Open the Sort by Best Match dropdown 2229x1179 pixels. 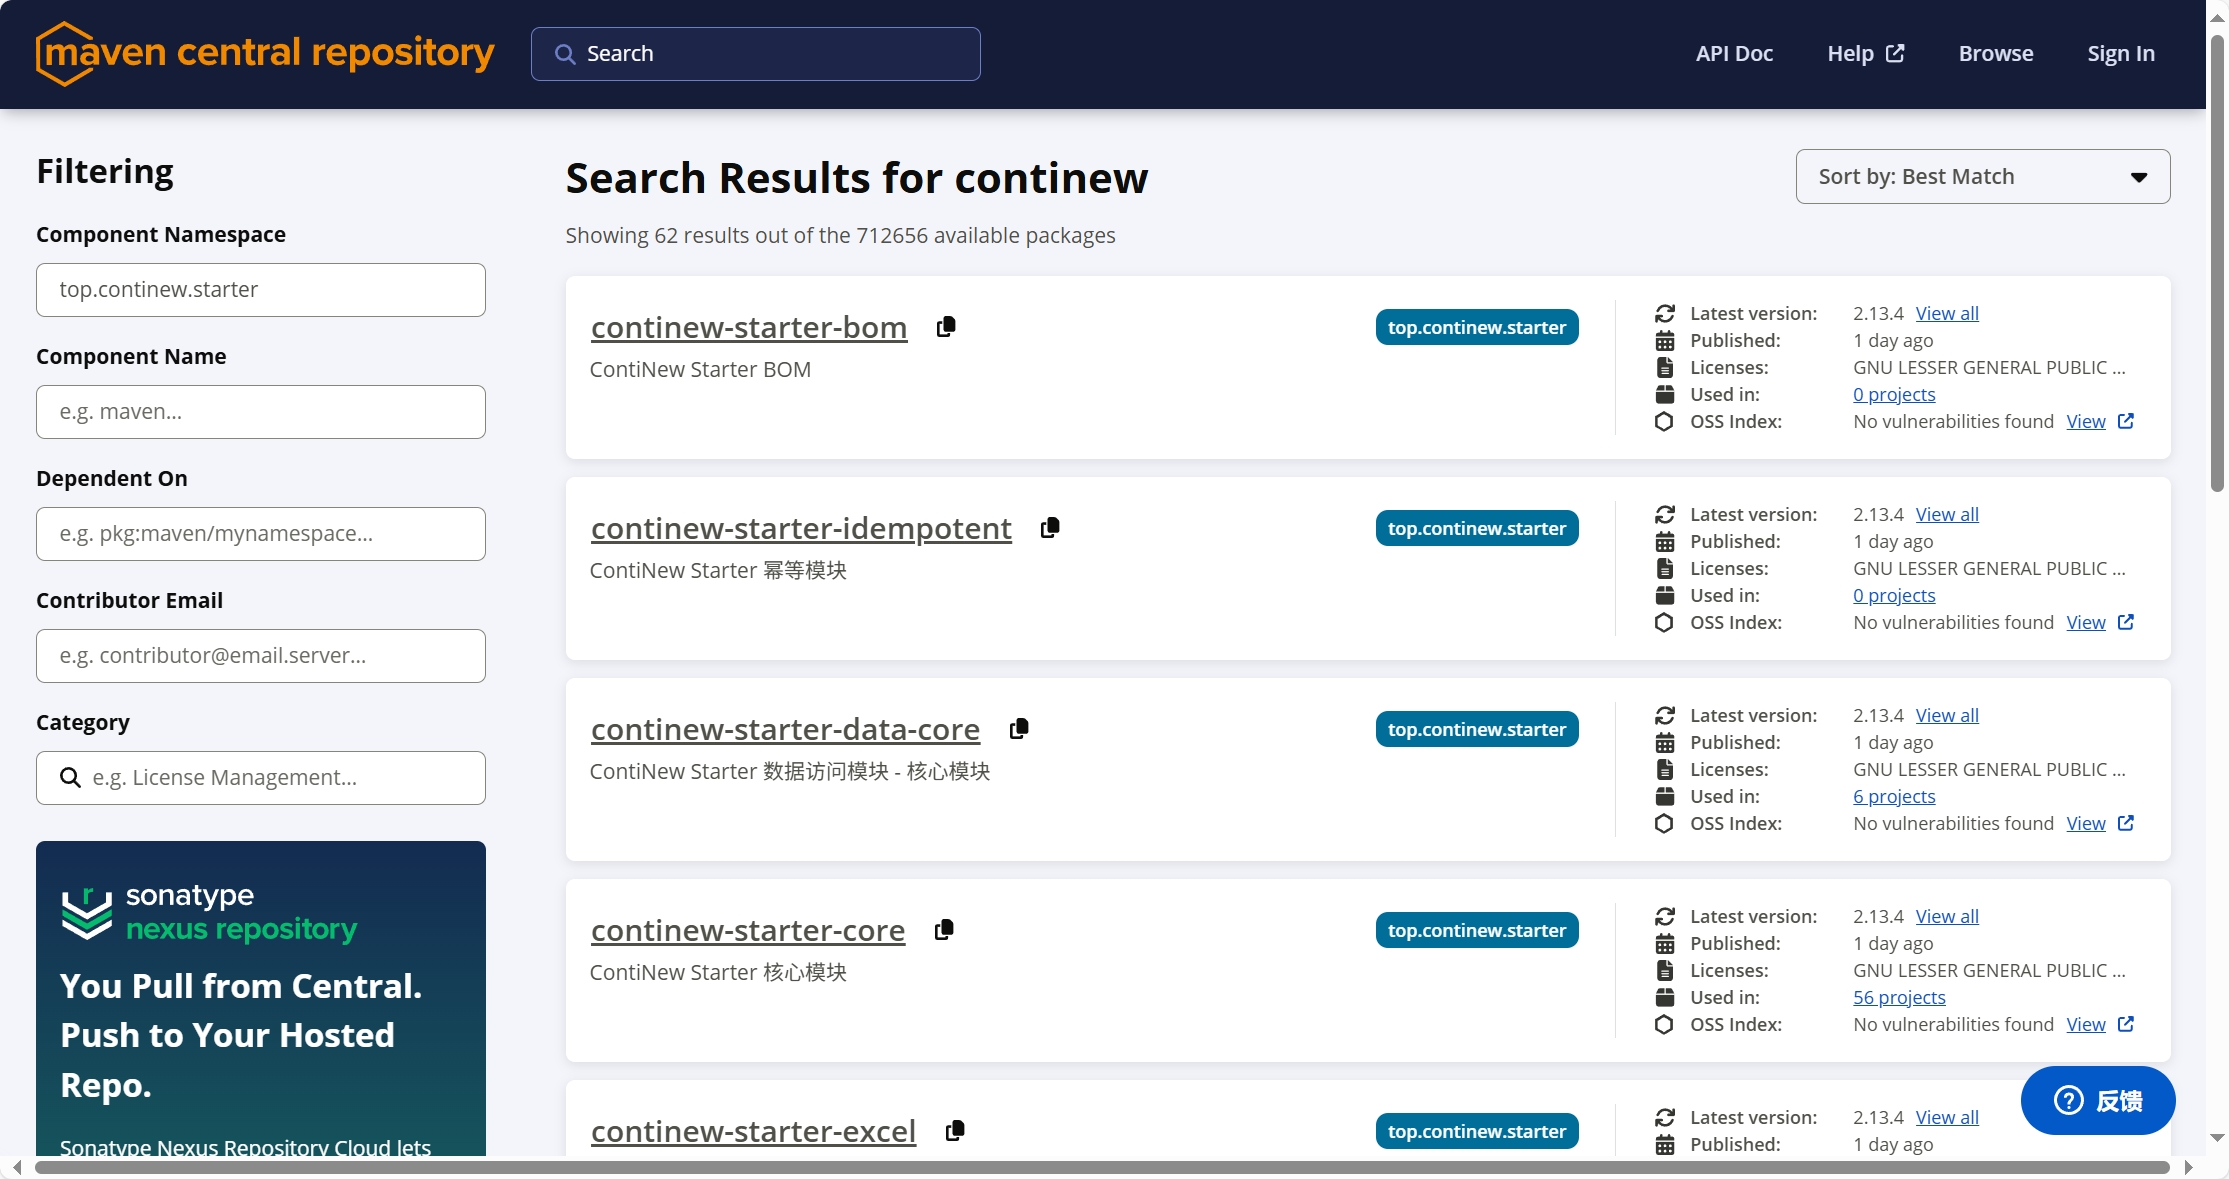(1982, 176)
